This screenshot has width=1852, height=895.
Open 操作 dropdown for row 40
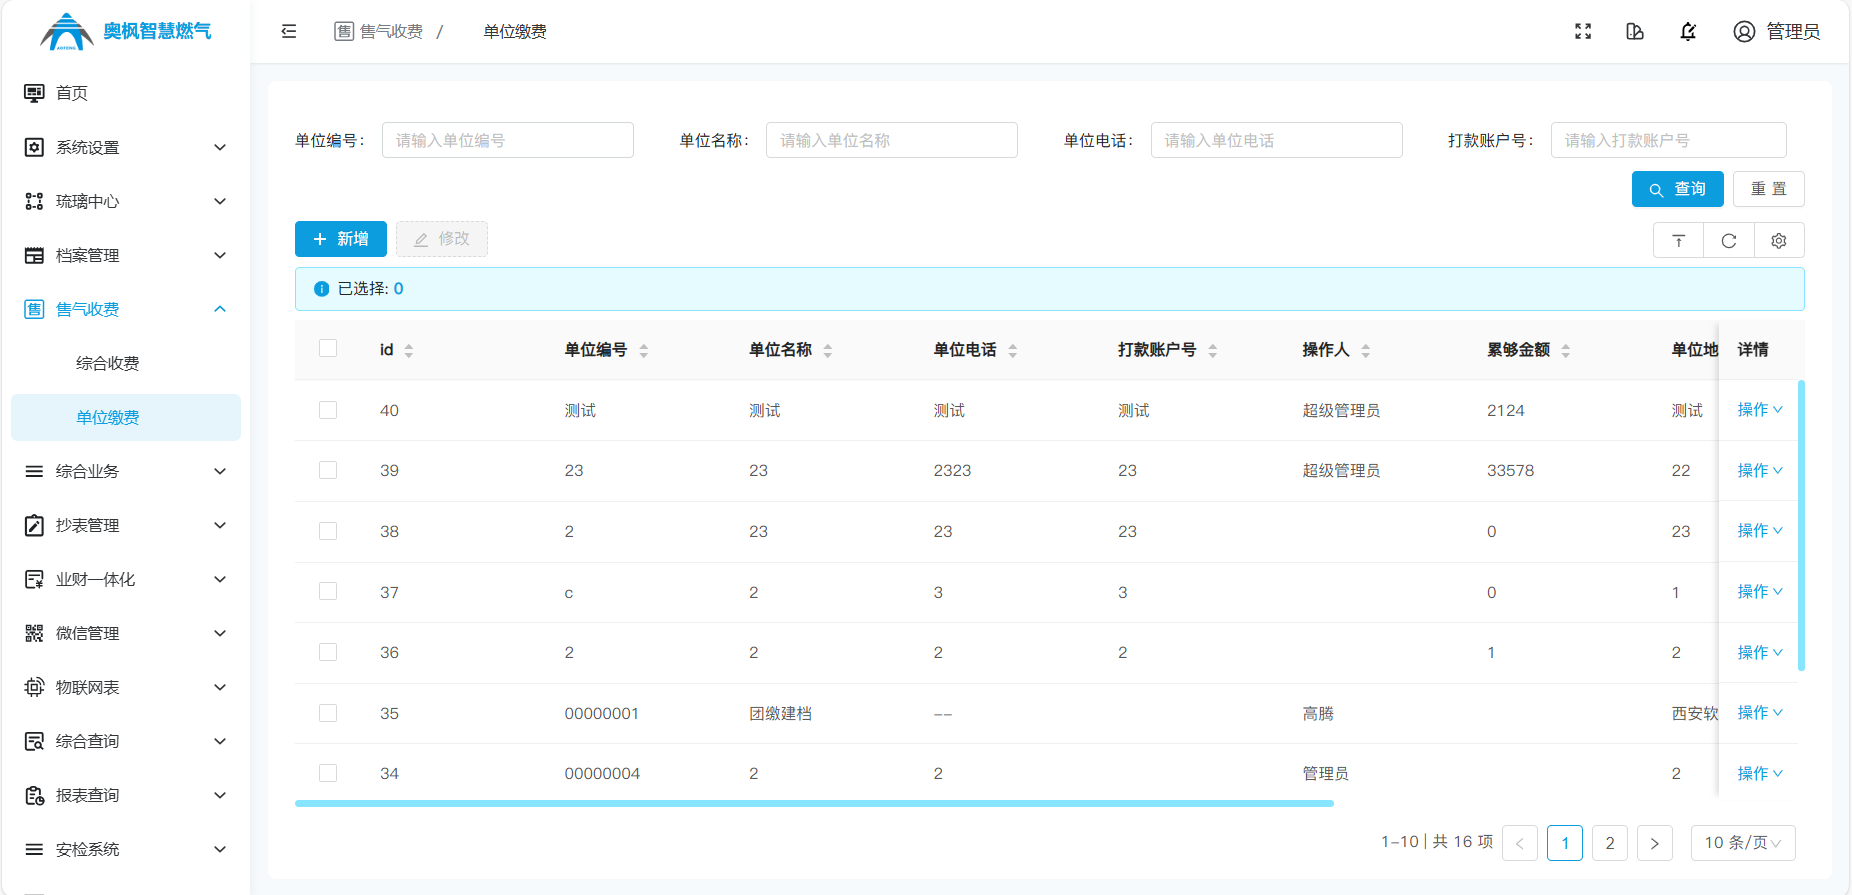1760,410
